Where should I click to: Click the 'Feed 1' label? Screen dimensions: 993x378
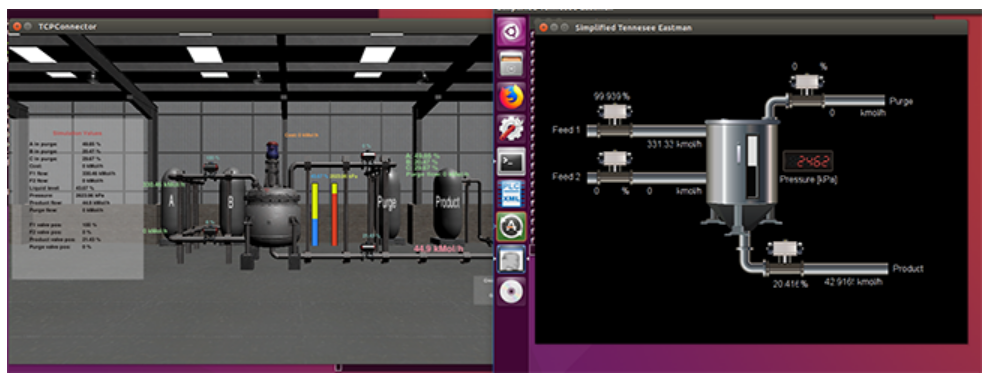(566, 130)
